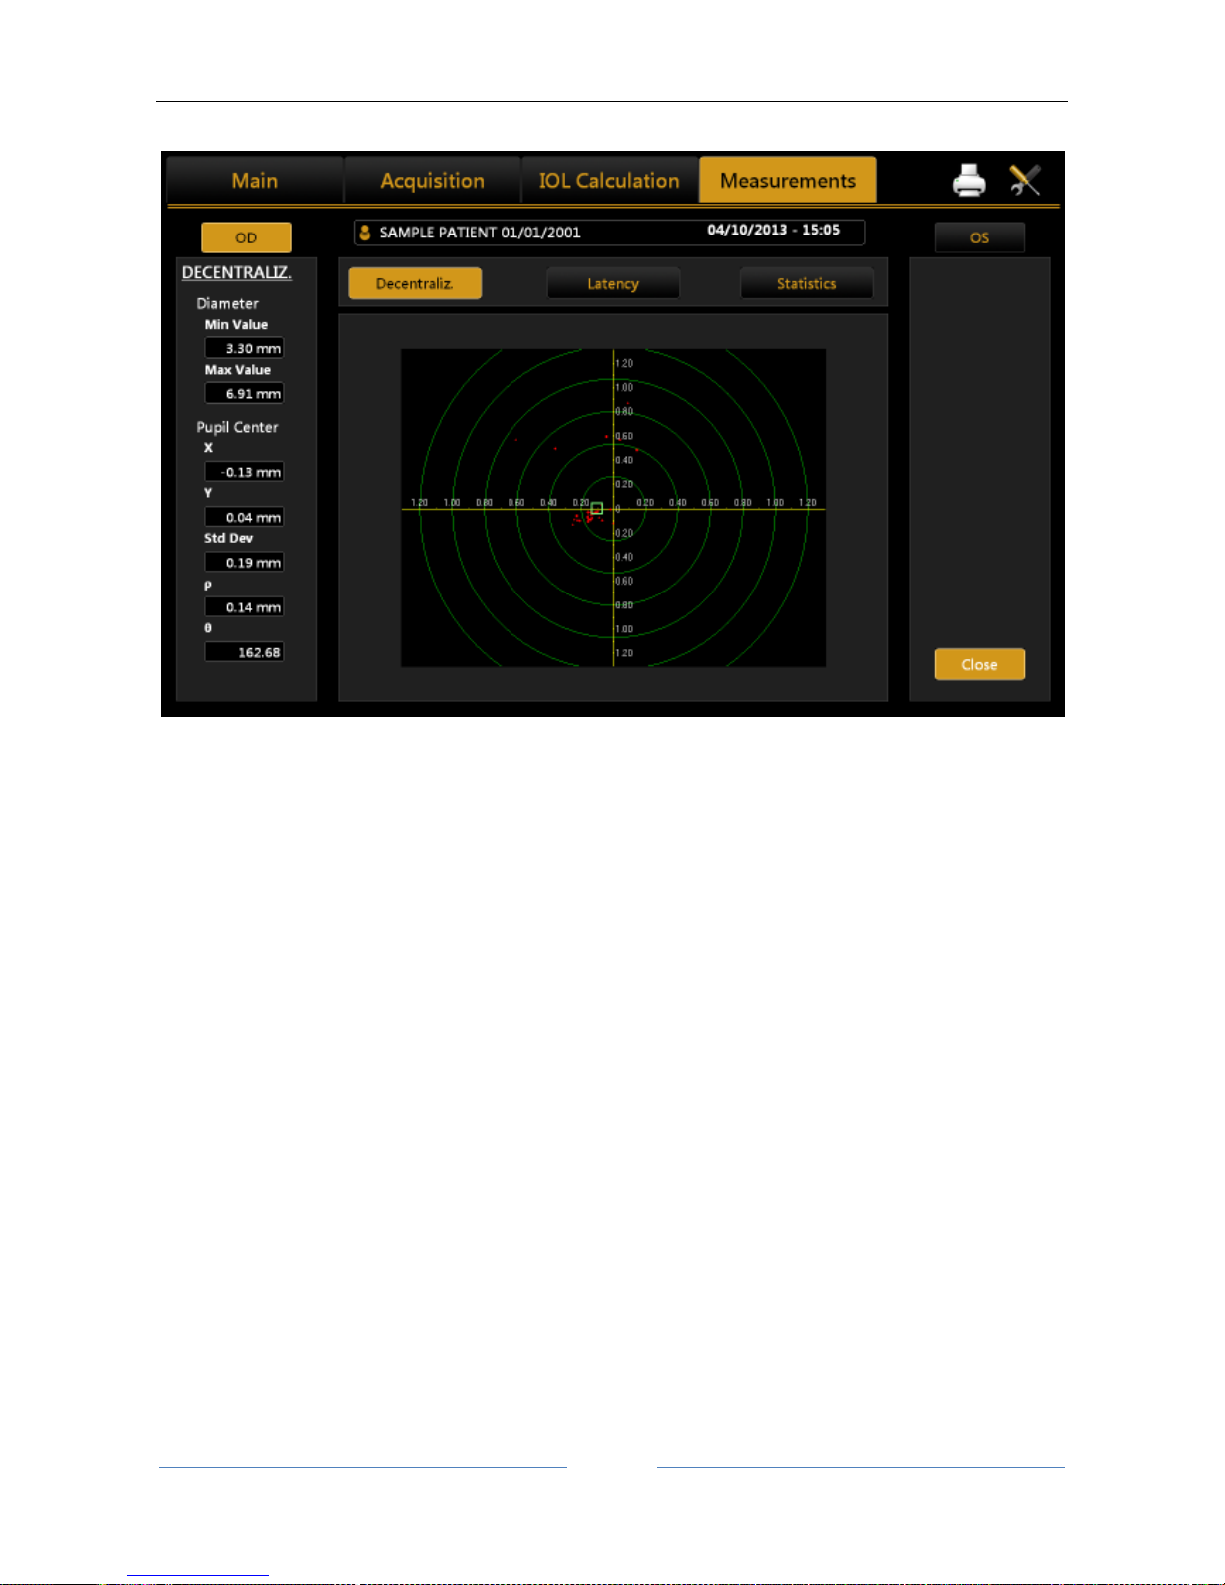Click the theta value 162.68 field
Viewport: 1225px width, 1585px height.
244,652
